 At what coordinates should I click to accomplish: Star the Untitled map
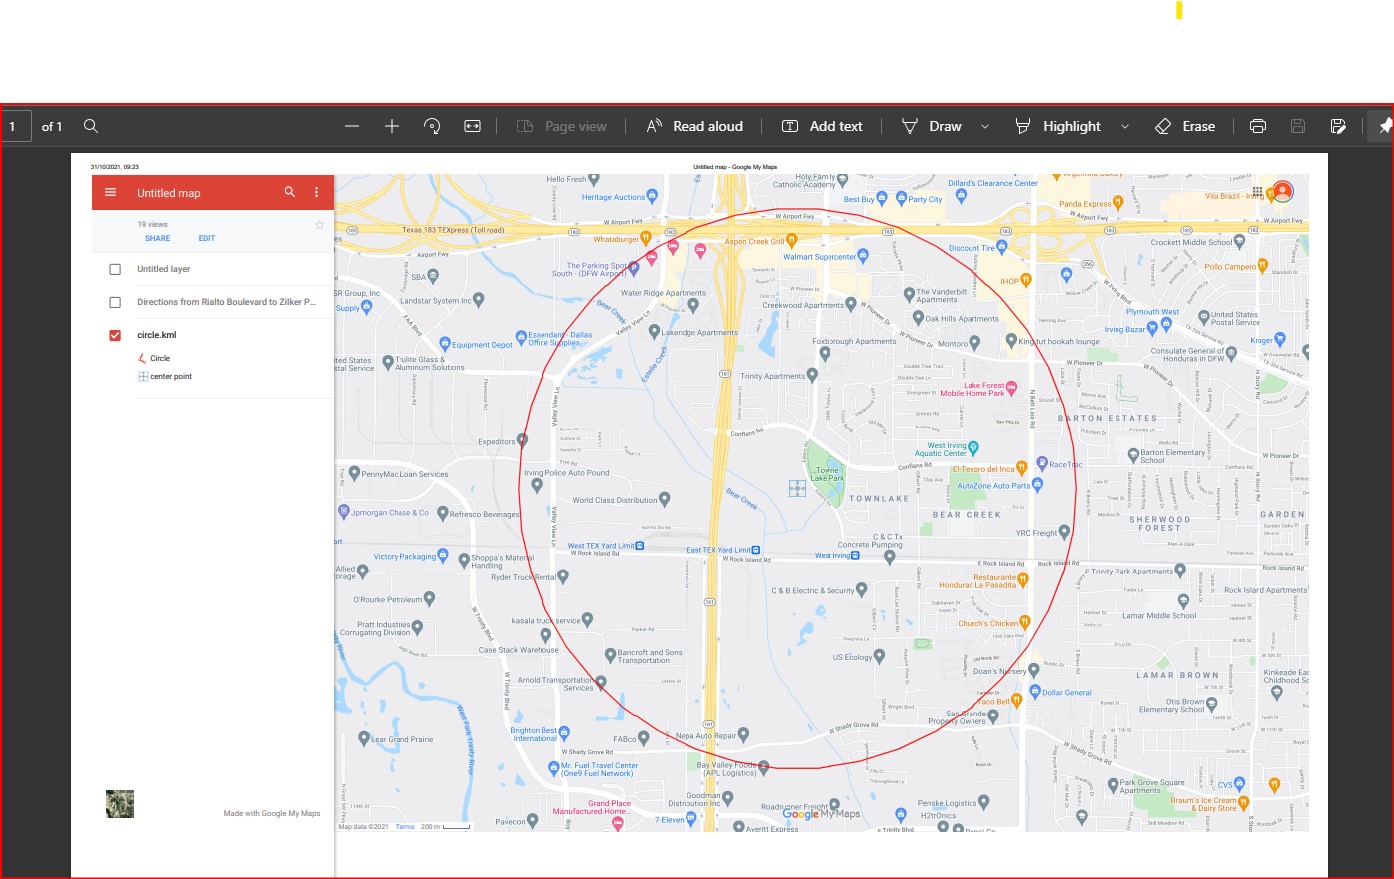(x=320, y=225)
